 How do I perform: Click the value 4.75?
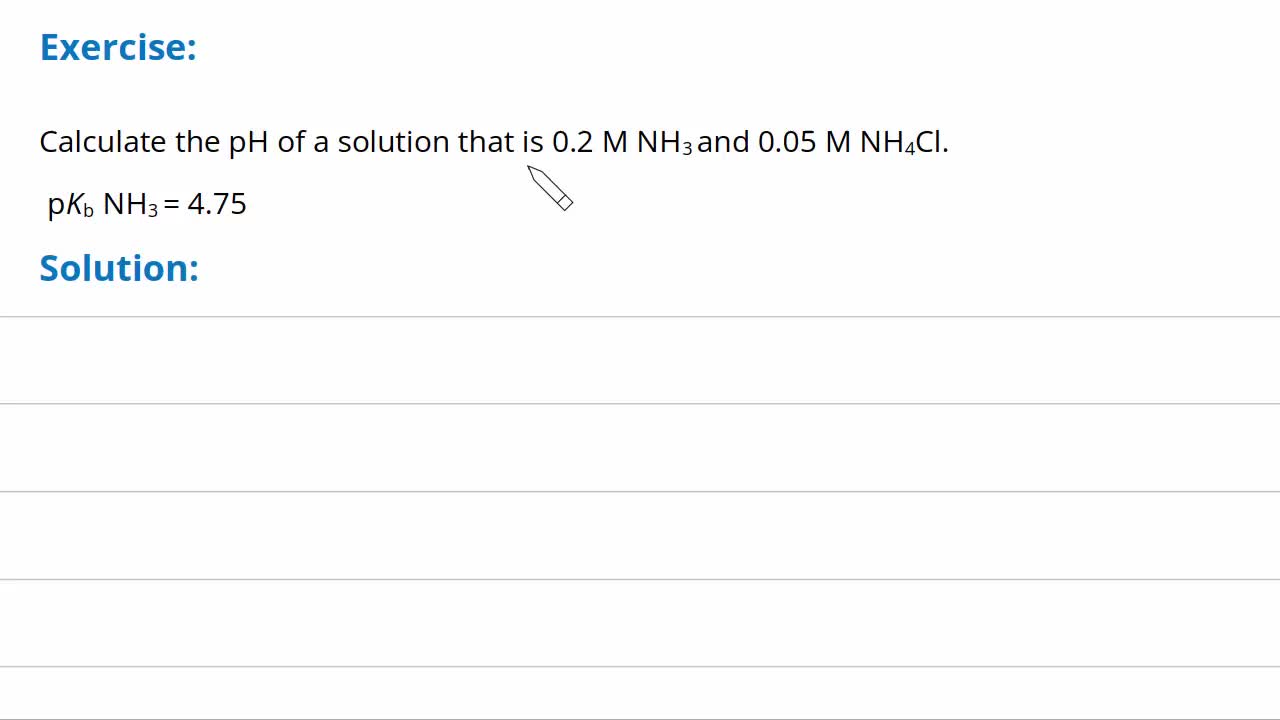[x=217, y=204]
